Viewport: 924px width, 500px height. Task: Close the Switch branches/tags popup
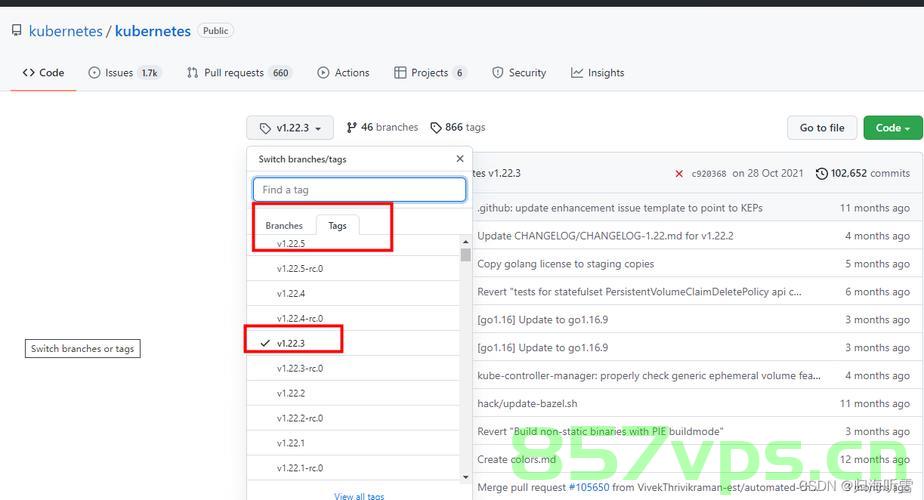point(460,159)
